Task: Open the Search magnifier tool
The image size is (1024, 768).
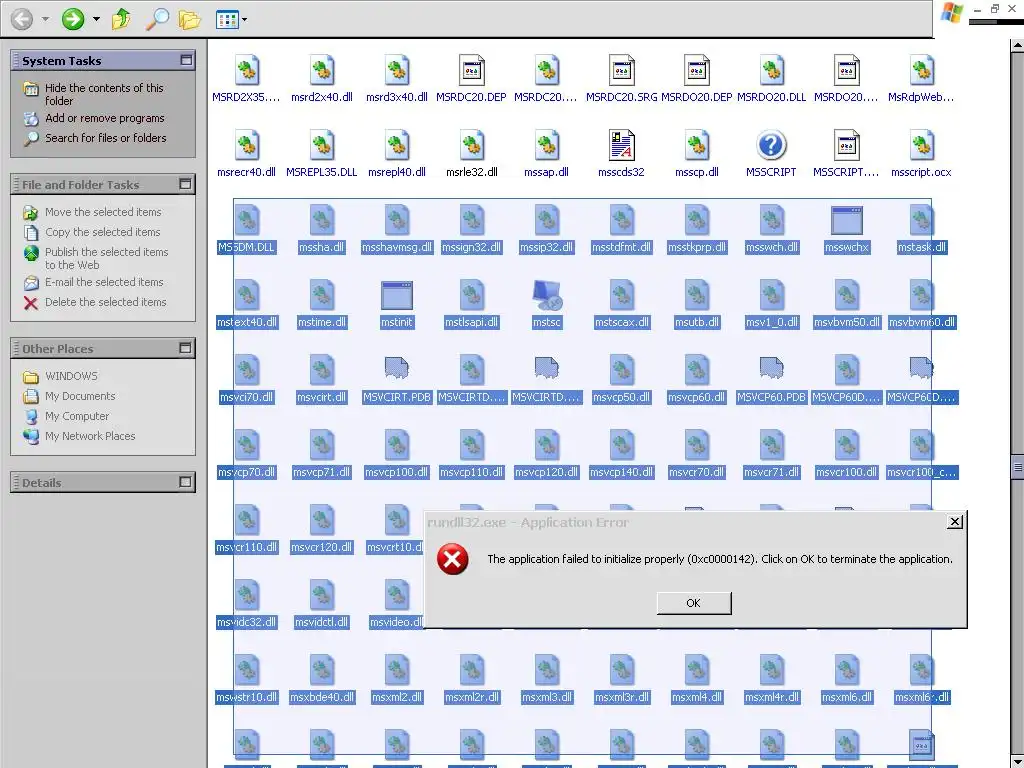Action: 157,19
